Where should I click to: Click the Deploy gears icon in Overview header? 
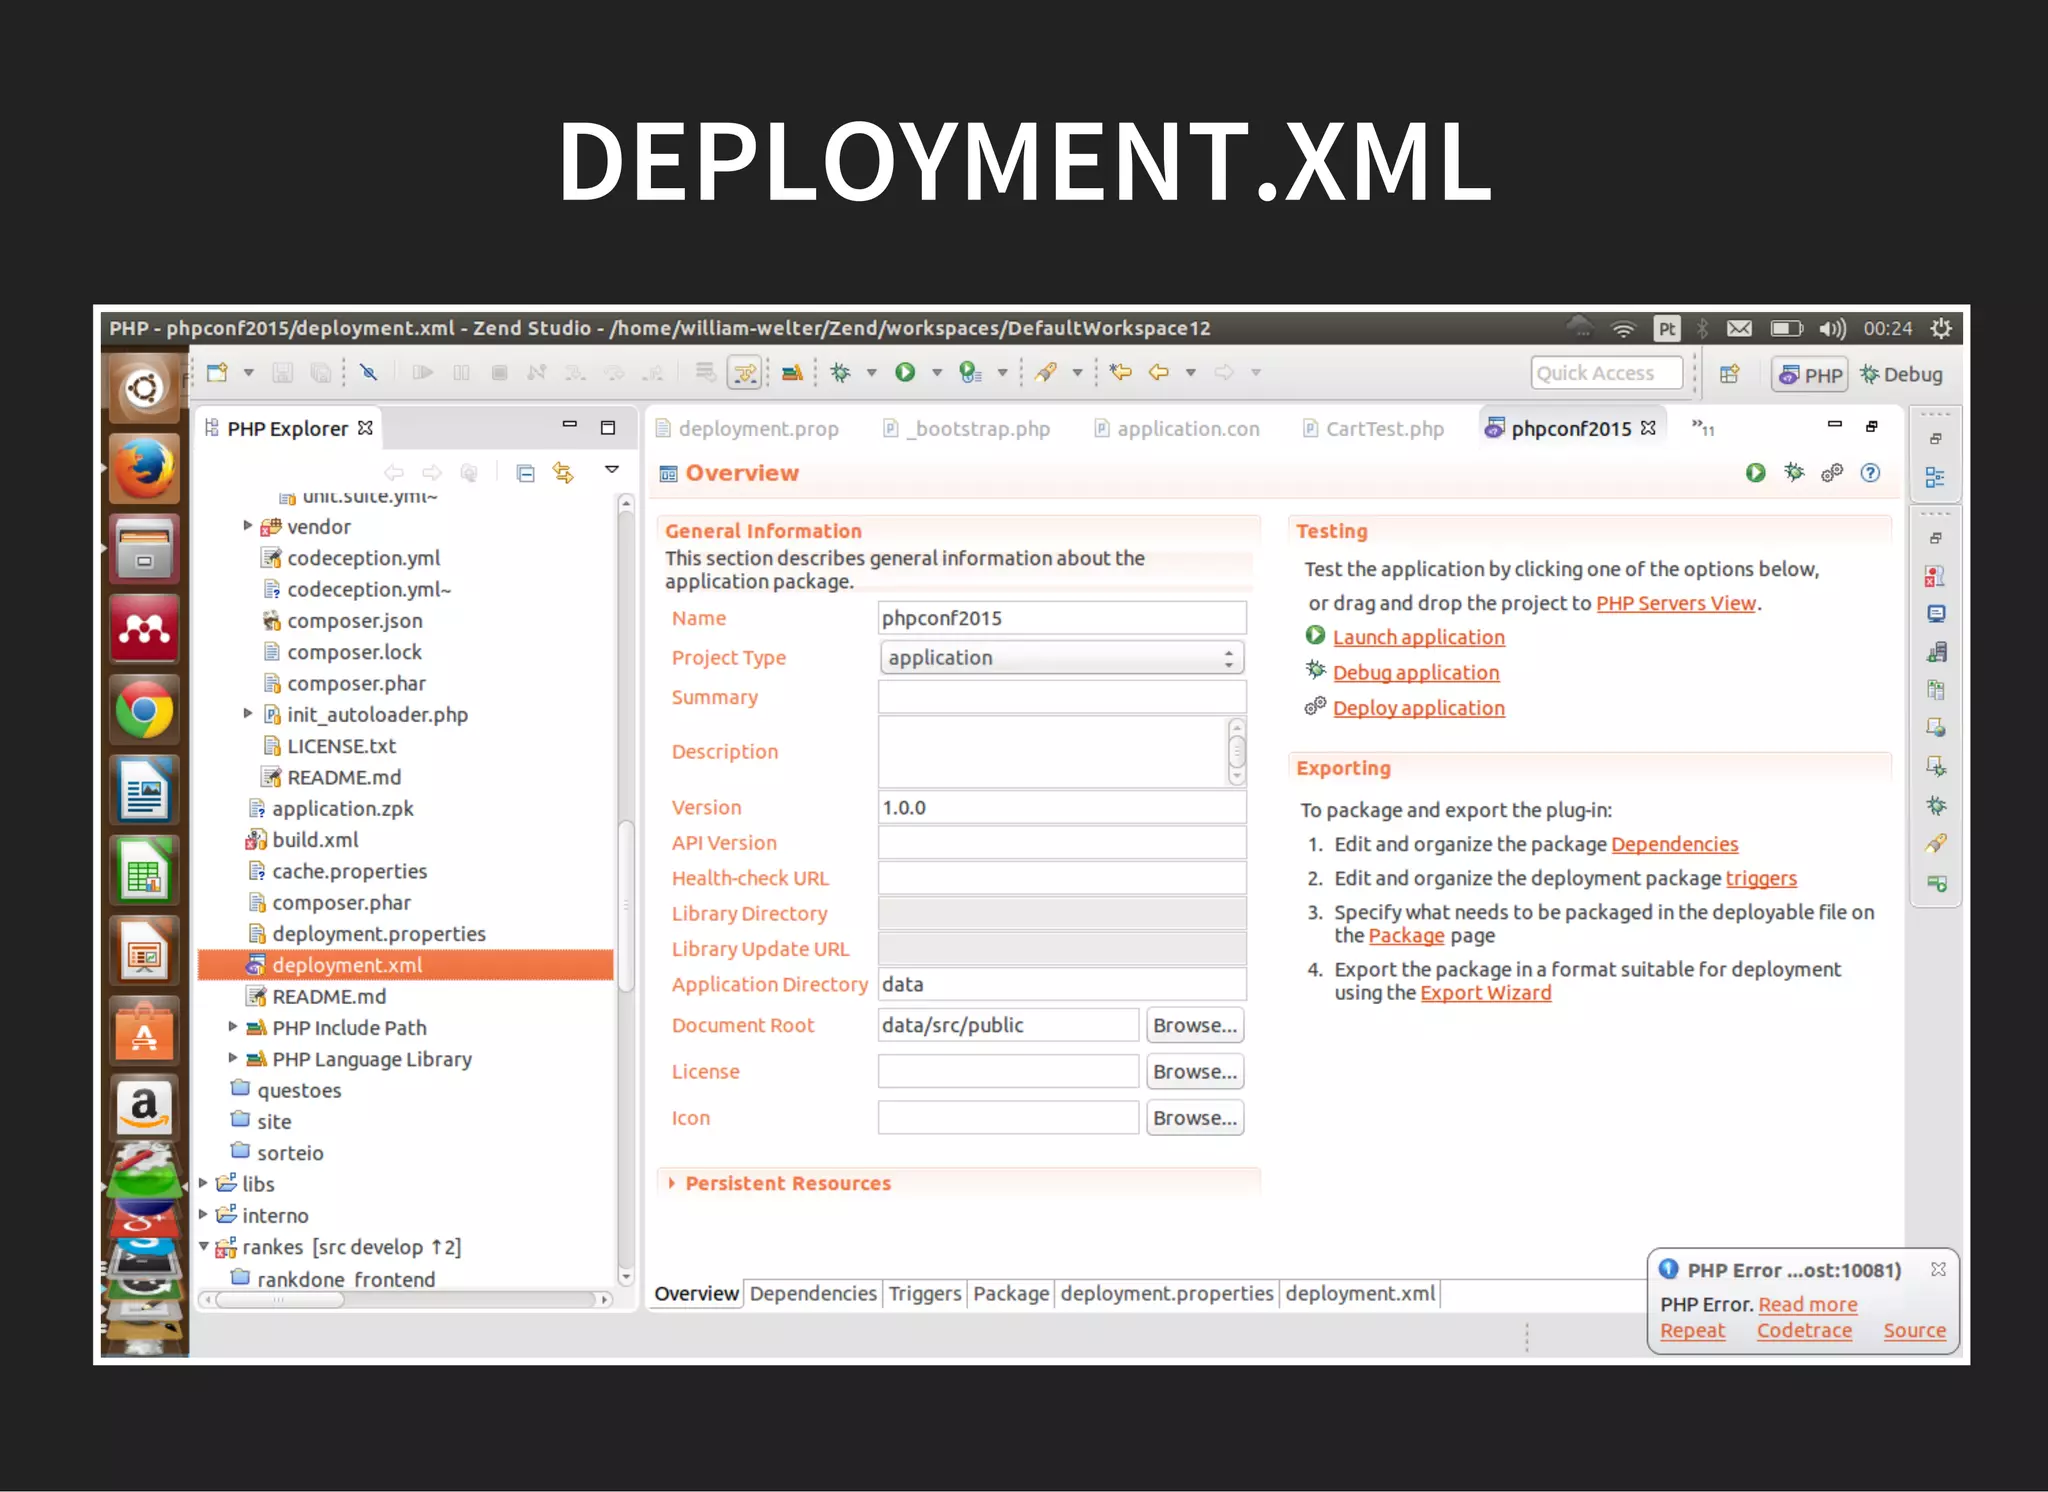(1832, 472)
